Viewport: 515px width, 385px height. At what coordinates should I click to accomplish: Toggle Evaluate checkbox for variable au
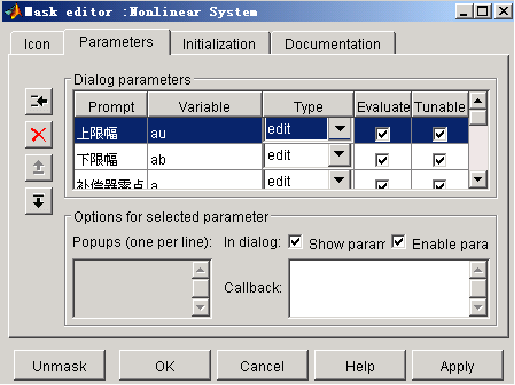coord(382,134)
